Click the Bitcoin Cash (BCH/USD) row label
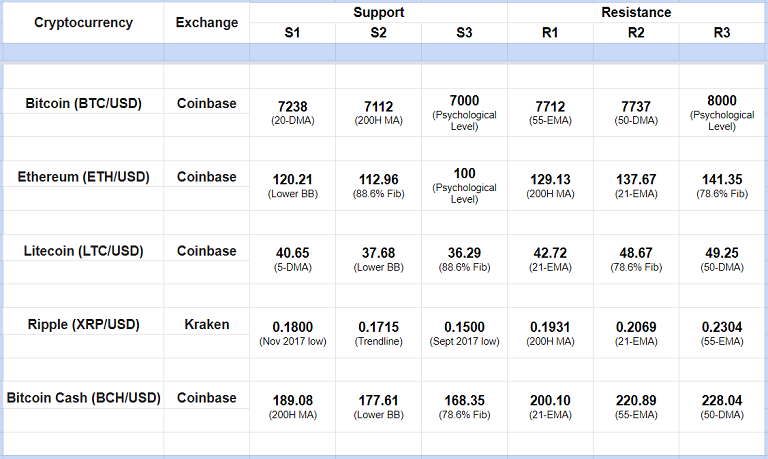 [x=83, y=398]
